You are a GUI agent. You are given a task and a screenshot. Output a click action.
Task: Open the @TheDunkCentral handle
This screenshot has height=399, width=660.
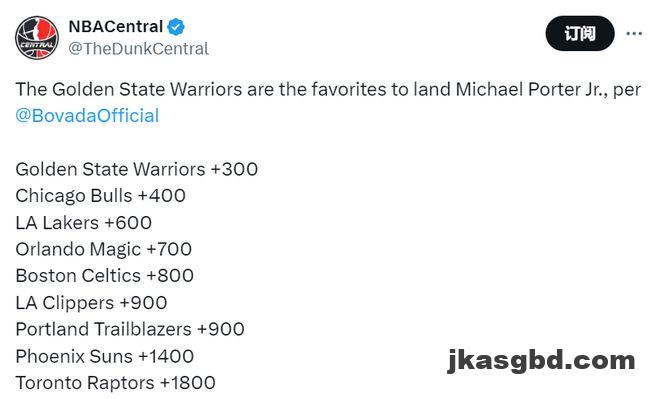pyautogui.click(x=138, y=49)
